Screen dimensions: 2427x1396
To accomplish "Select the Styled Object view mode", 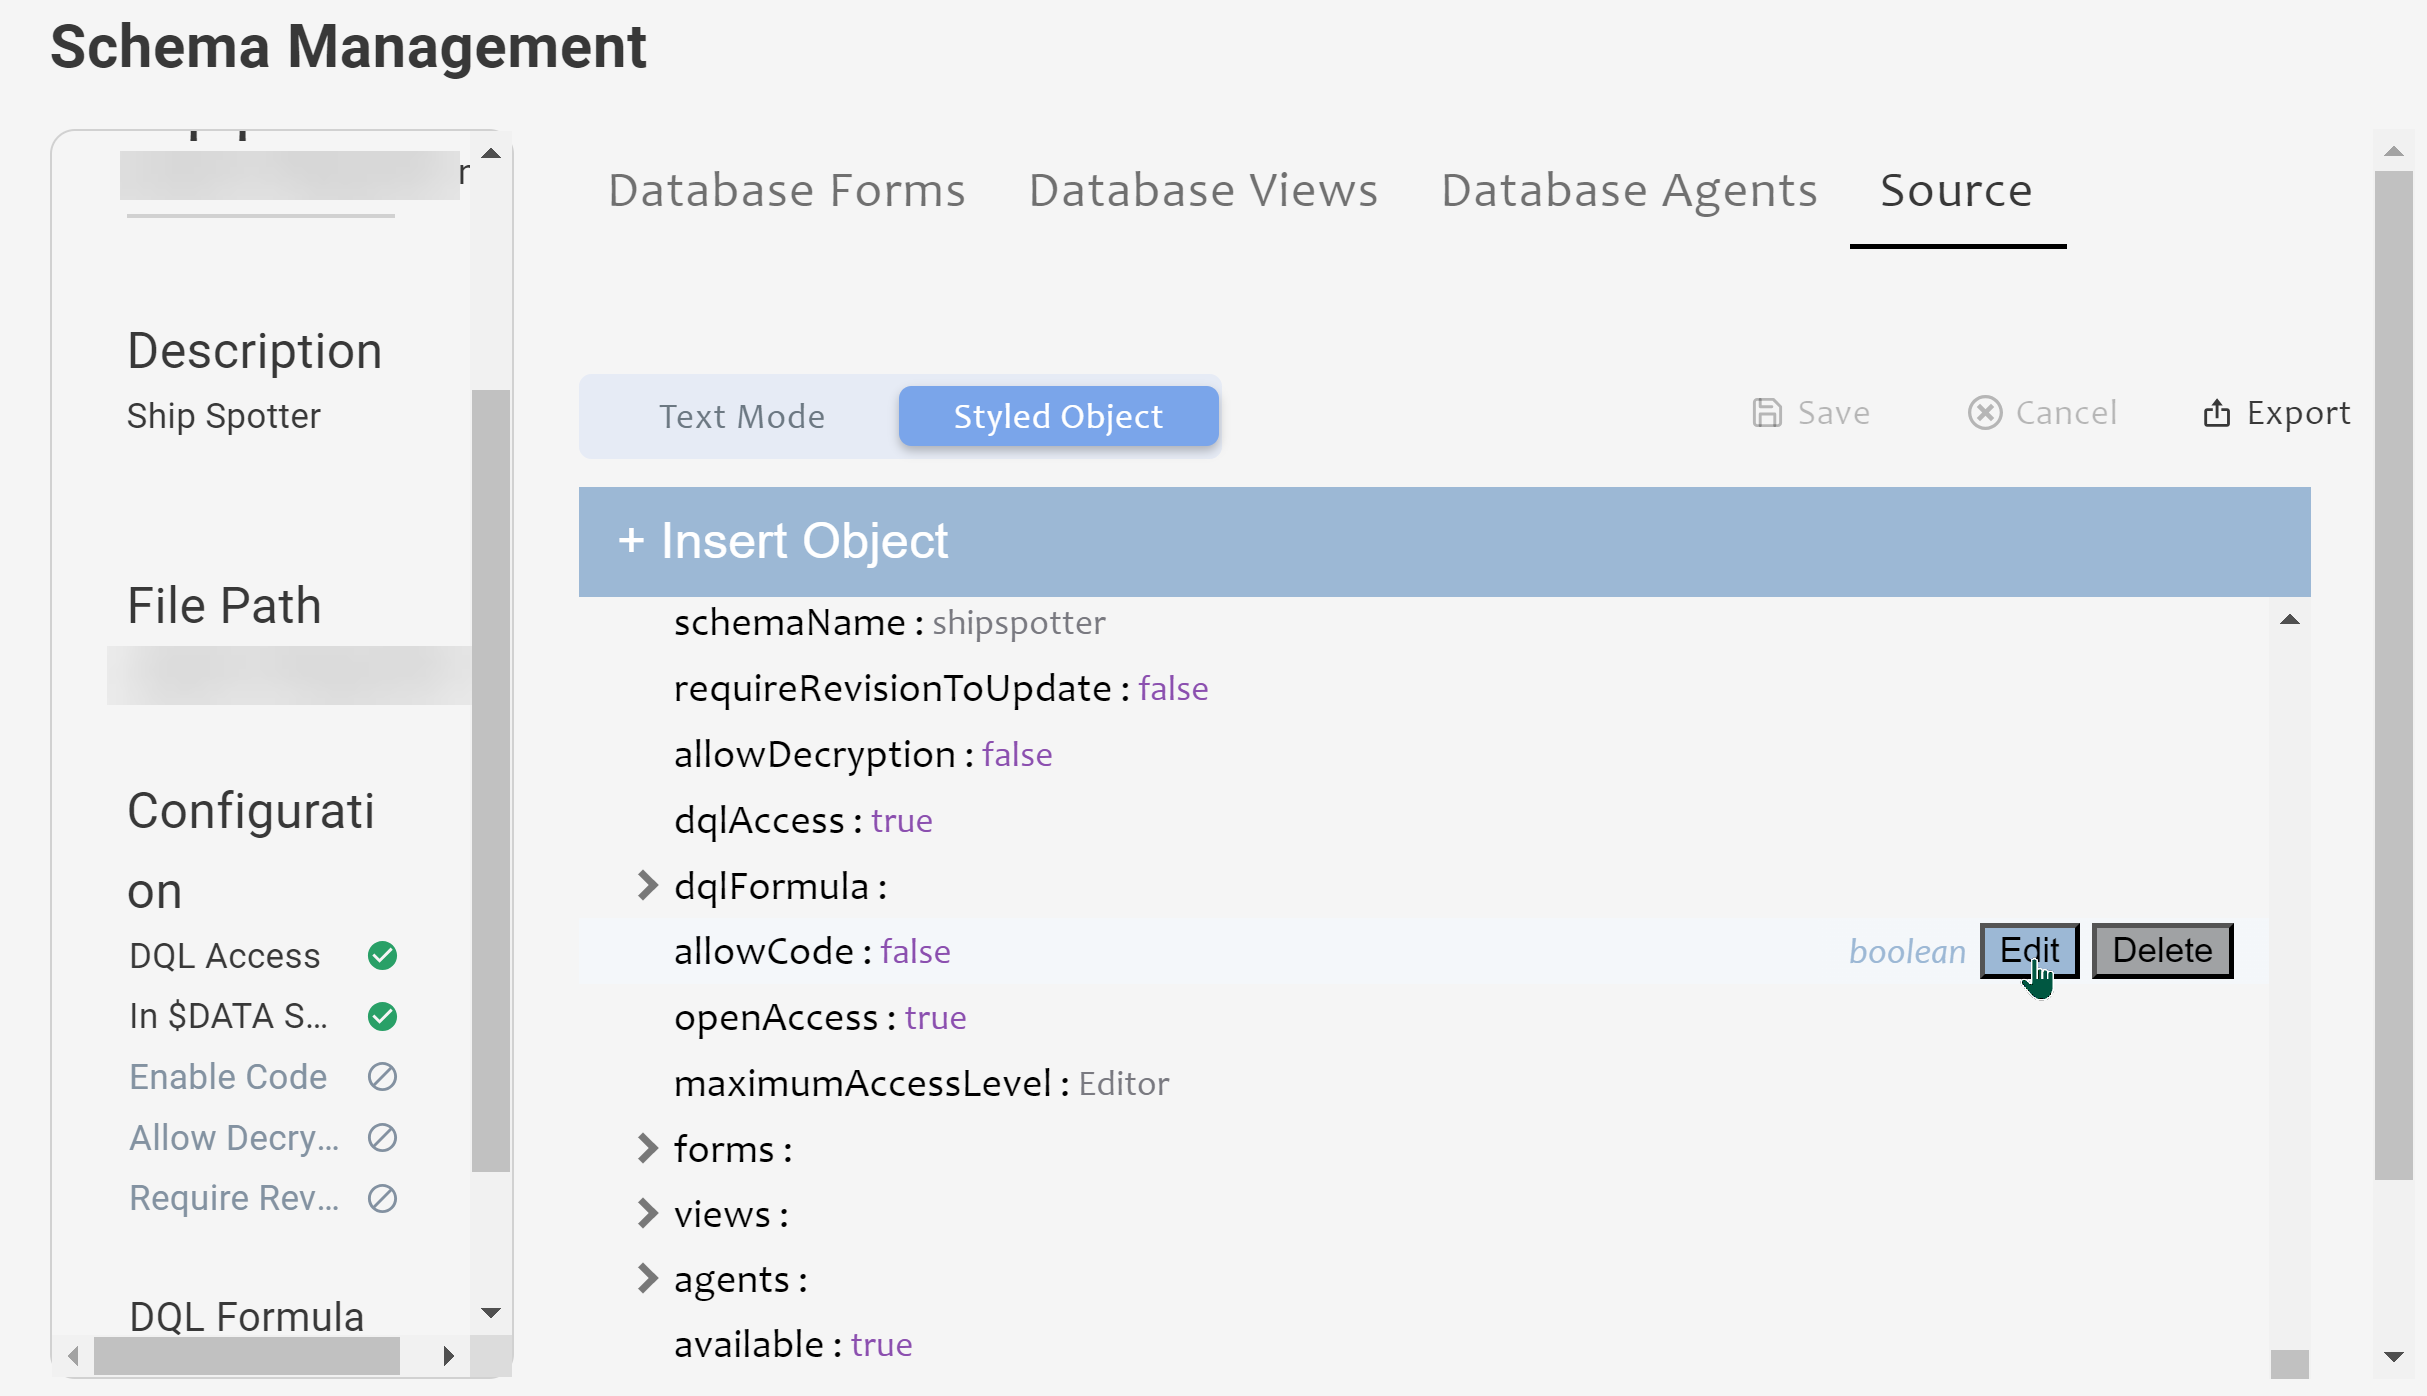I will coord(1058,416).
